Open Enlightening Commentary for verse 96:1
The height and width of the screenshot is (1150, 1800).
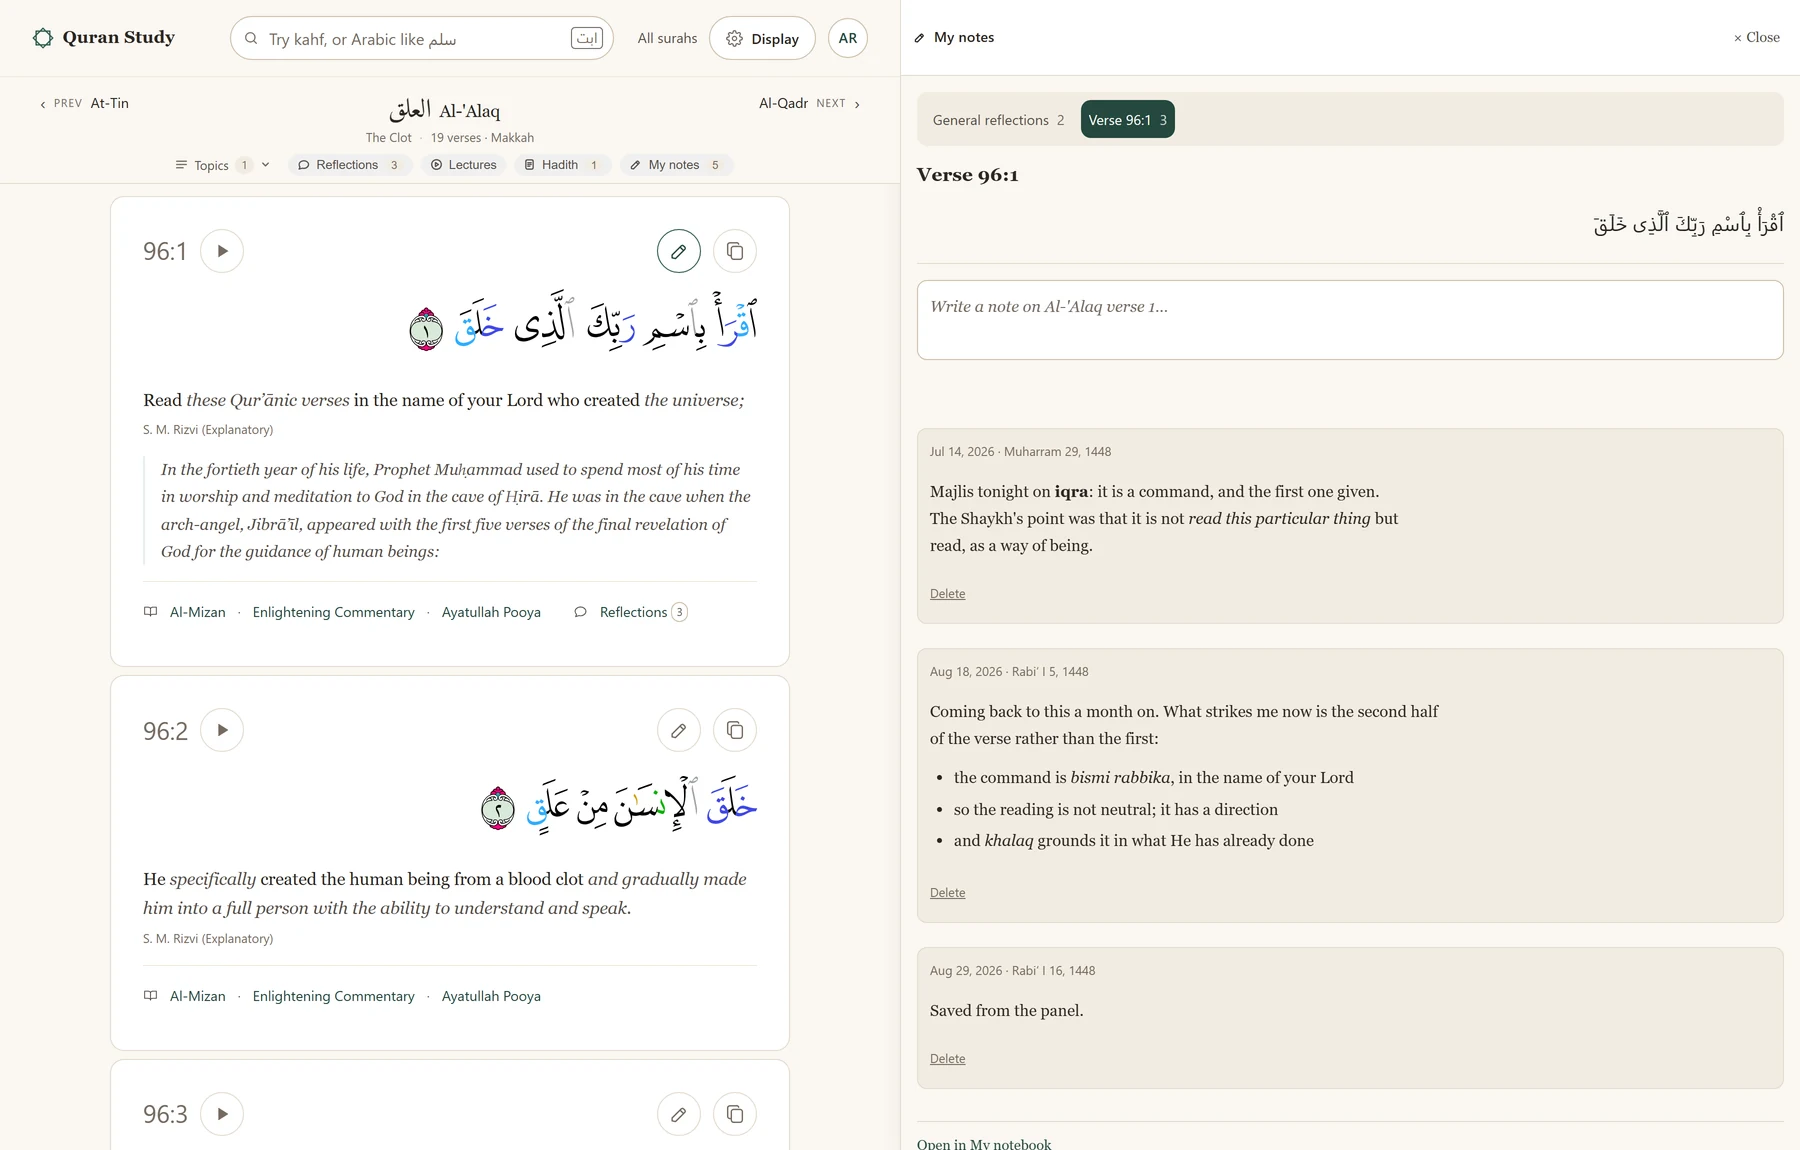pos(333,612)
